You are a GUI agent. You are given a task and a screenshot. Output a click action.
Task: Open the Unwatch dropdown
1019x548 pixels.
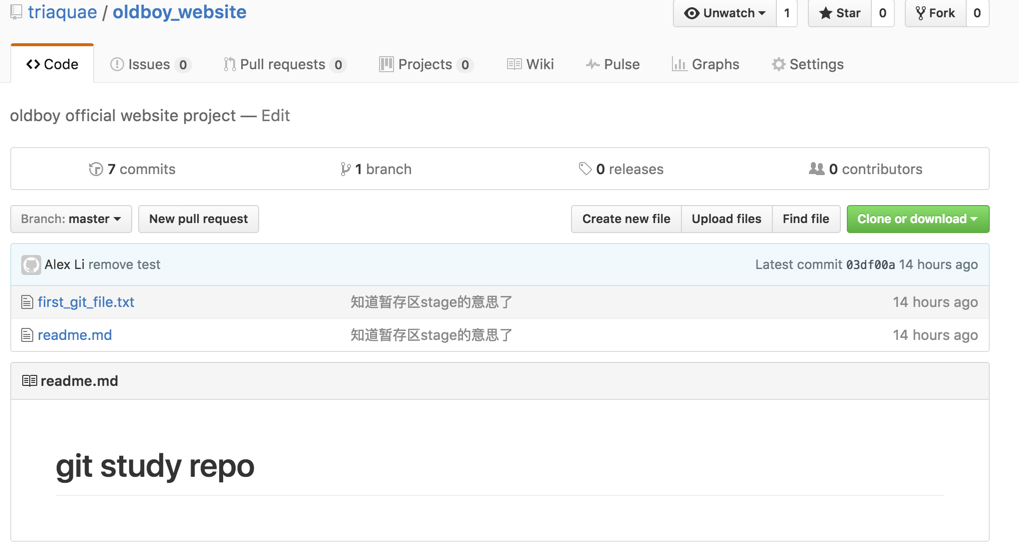coord(725,13)
